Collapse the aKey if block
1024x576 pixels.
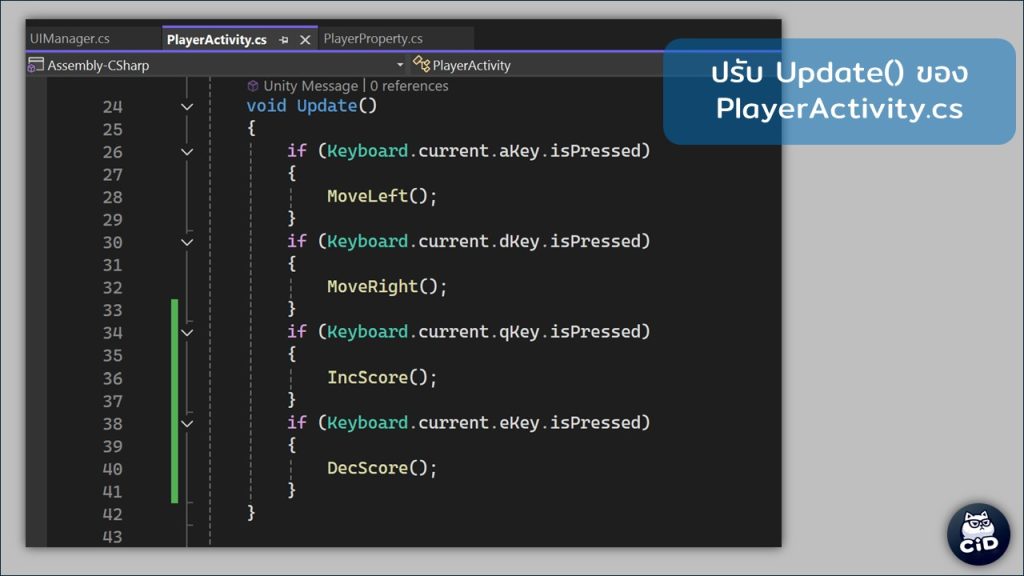(x=187, y=152)
